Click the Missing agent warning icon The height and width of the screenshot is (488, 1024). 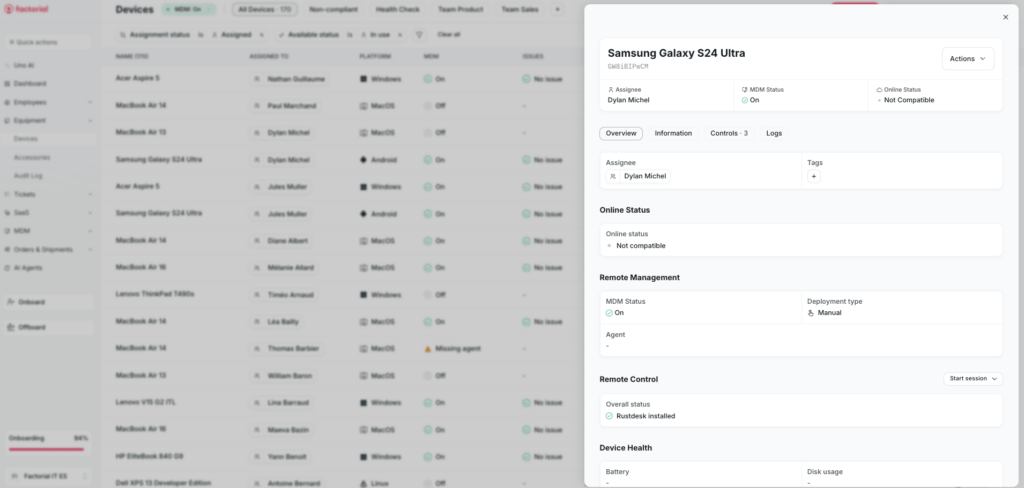pos(428,349)
